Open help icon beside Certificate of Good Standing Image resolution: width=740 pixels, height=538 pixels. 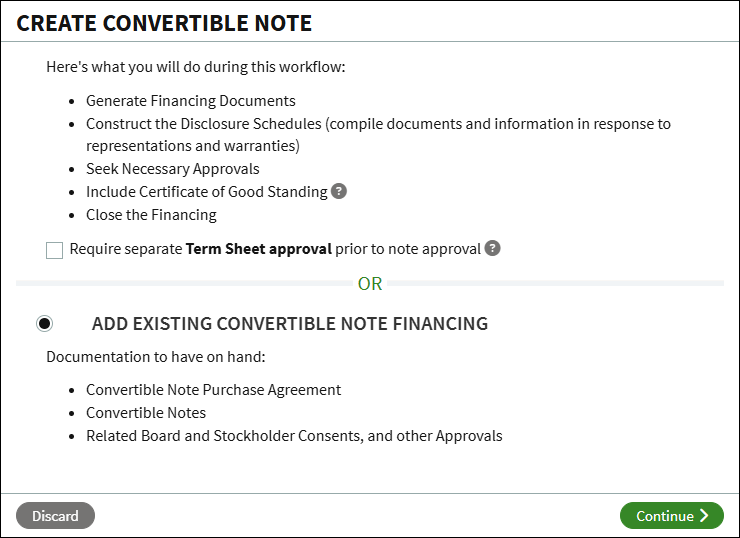click(x=338, y=191)
